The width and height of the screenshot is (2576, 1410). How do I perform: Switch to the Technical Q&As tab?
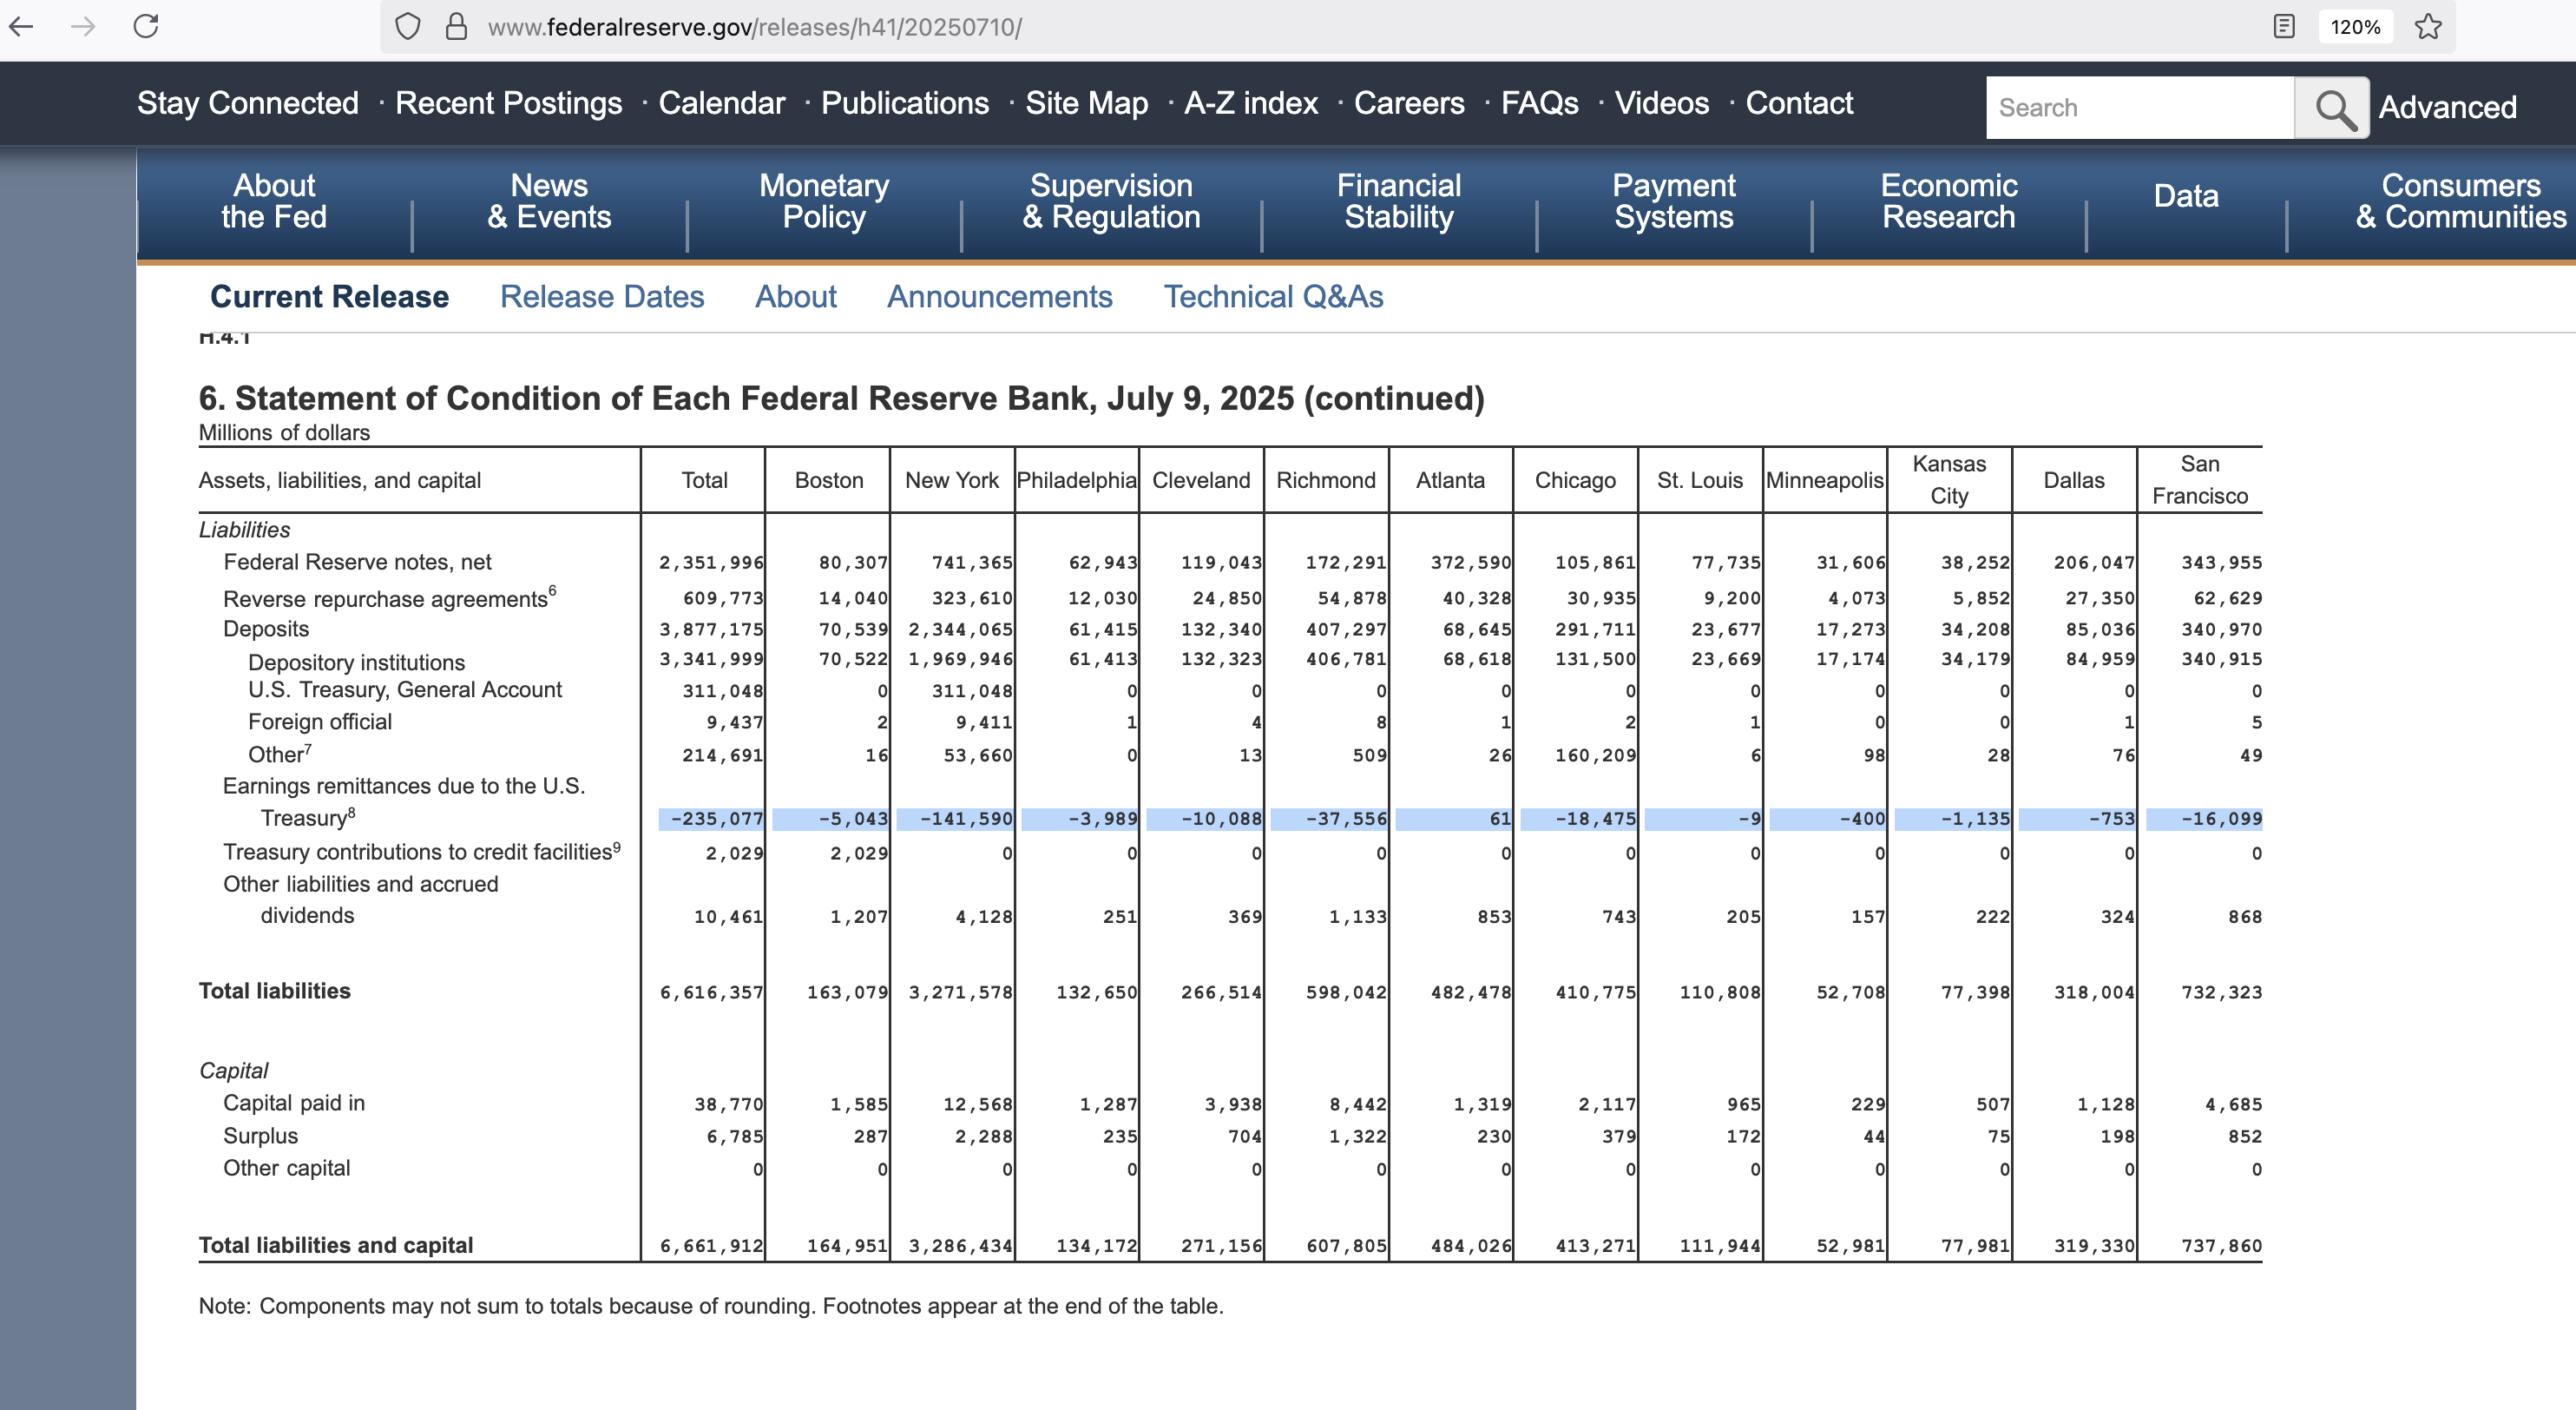[1273, 297]
